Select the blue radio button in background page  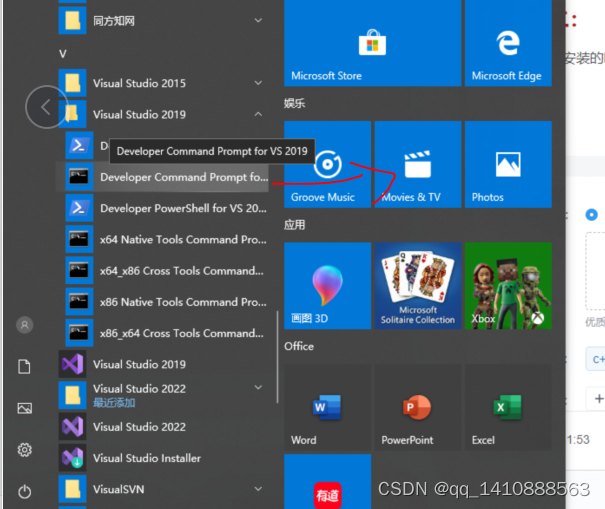pos(591,215)
